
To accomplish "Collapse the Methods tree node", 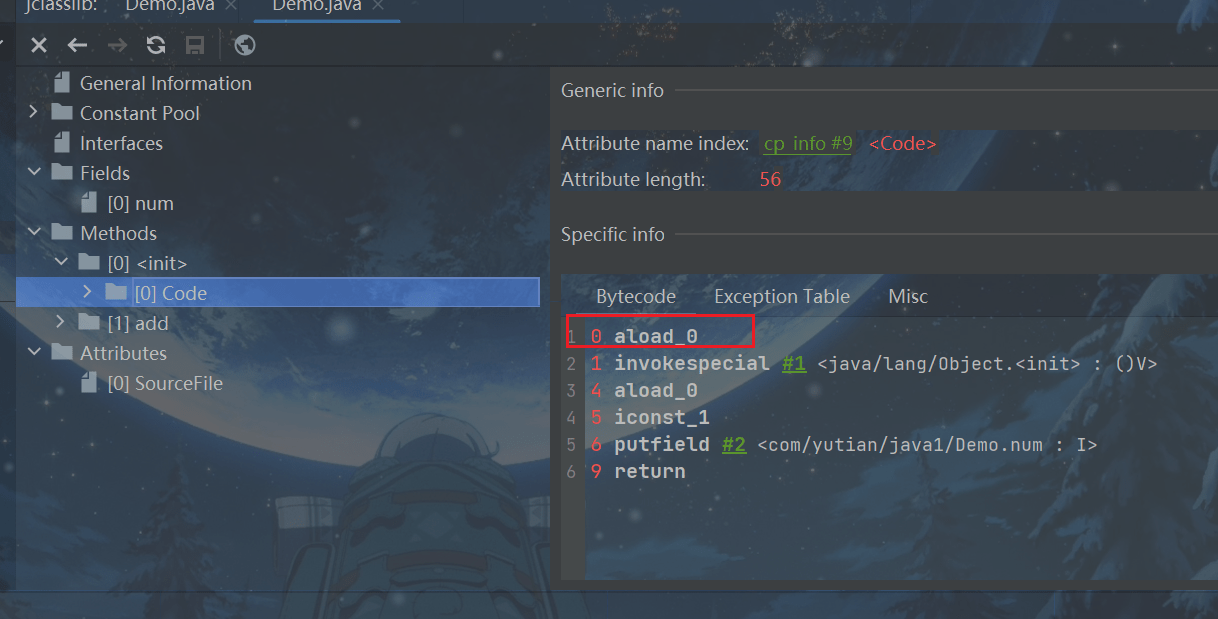I will (34, 233).
